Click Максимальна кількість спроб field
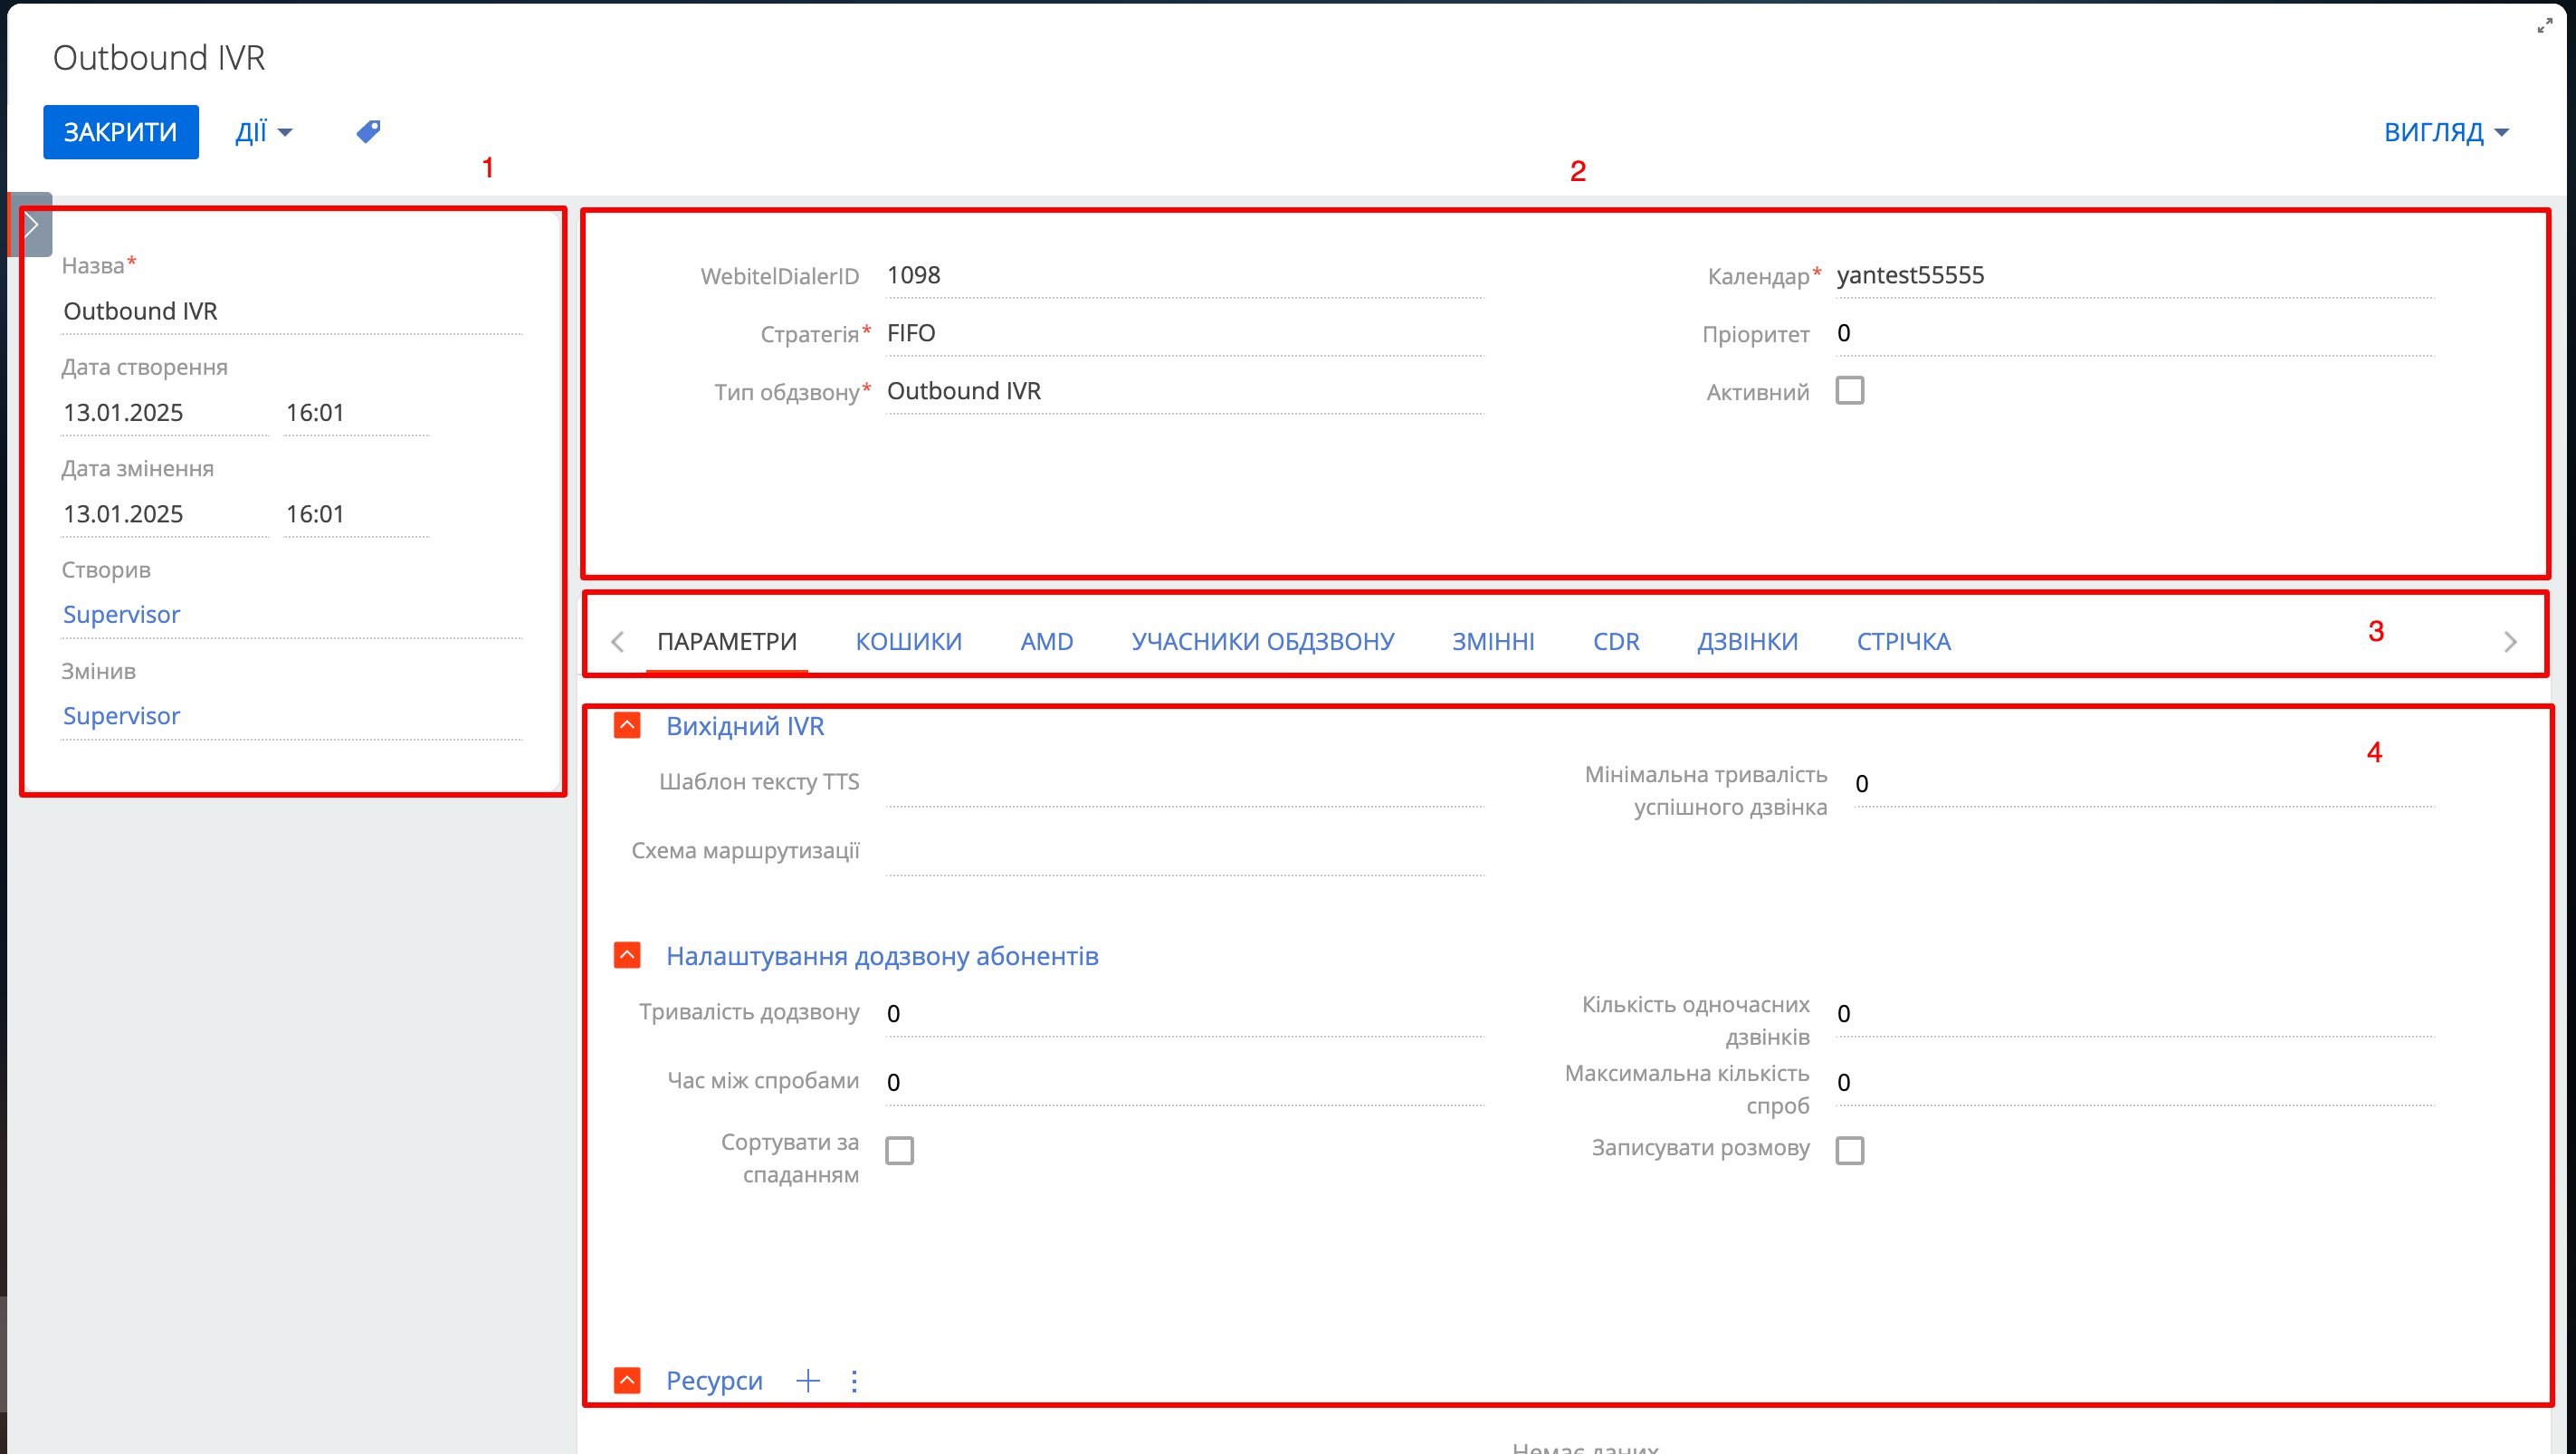The height and width of the screenshot is (1454, 2576). click(2135, 1083)
